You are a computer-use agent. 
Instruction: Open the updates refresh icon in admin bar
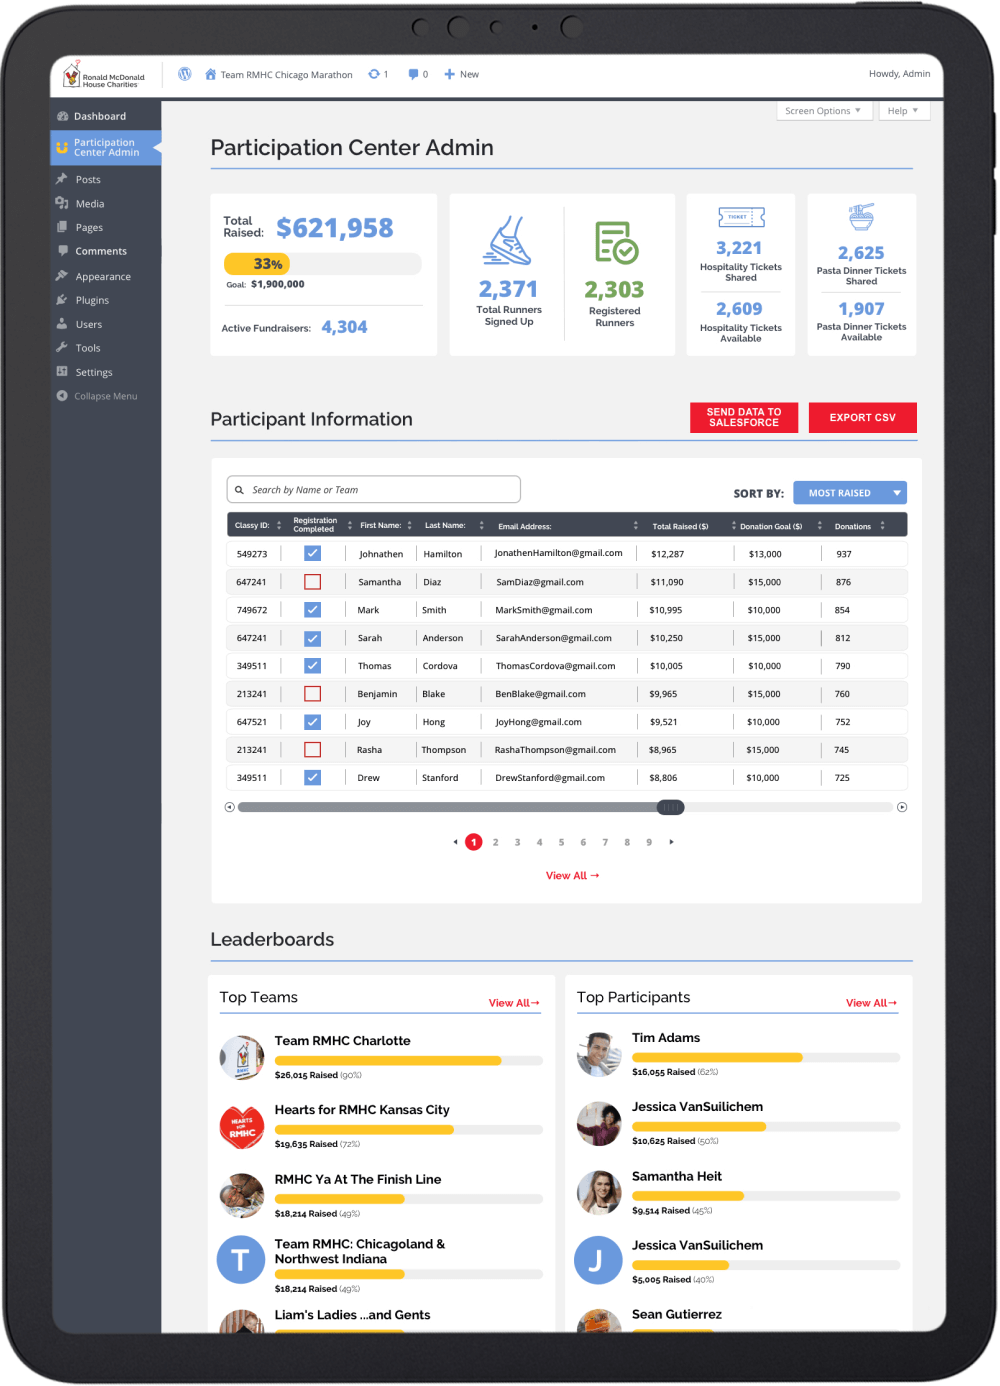(x=374, y=74)
